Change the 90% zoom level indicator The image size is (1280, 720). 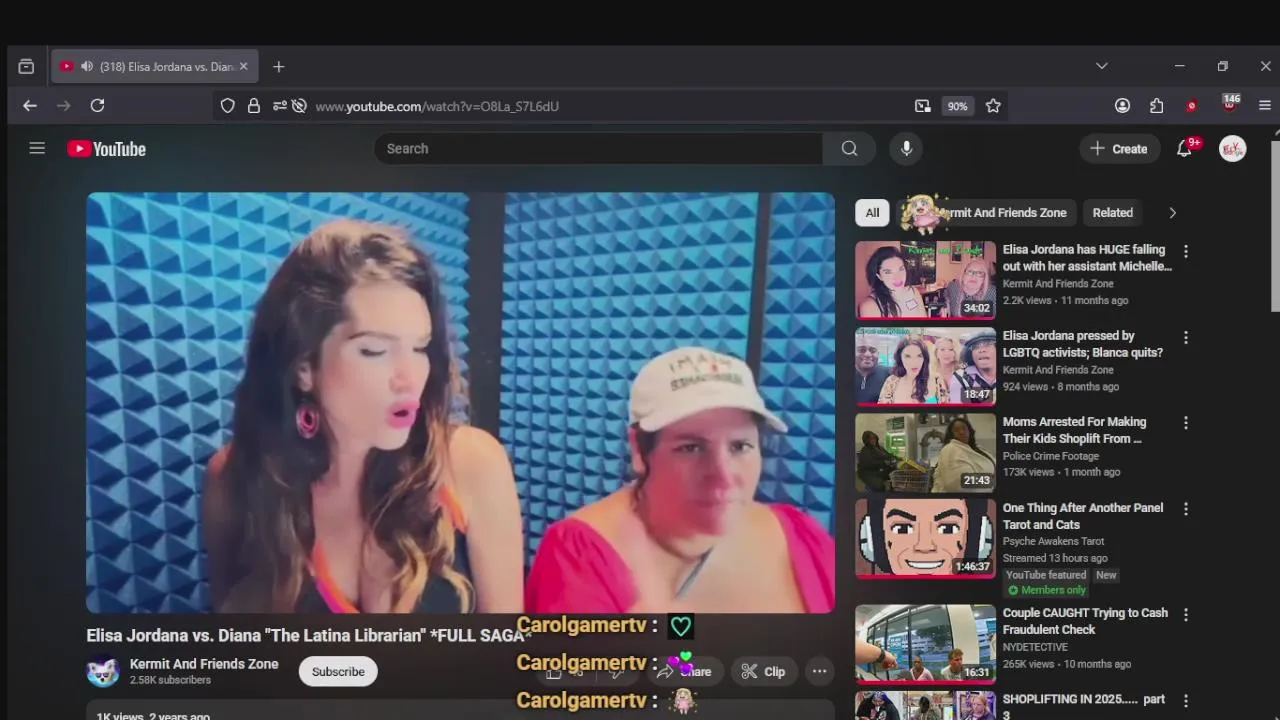click(x=958, y=106)
